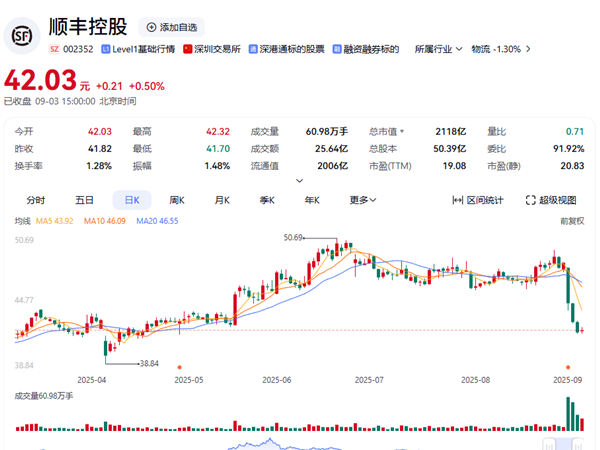Expand the 所属行业 dropdown
The image size is (600, 450).
point(439,49)
